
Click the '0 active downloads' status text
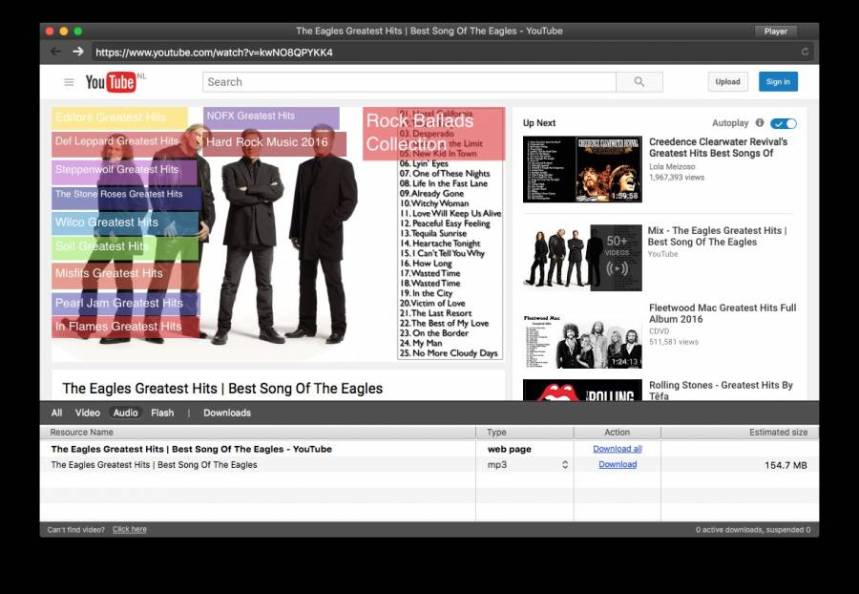pyautogui.click(x=753, y=530)
